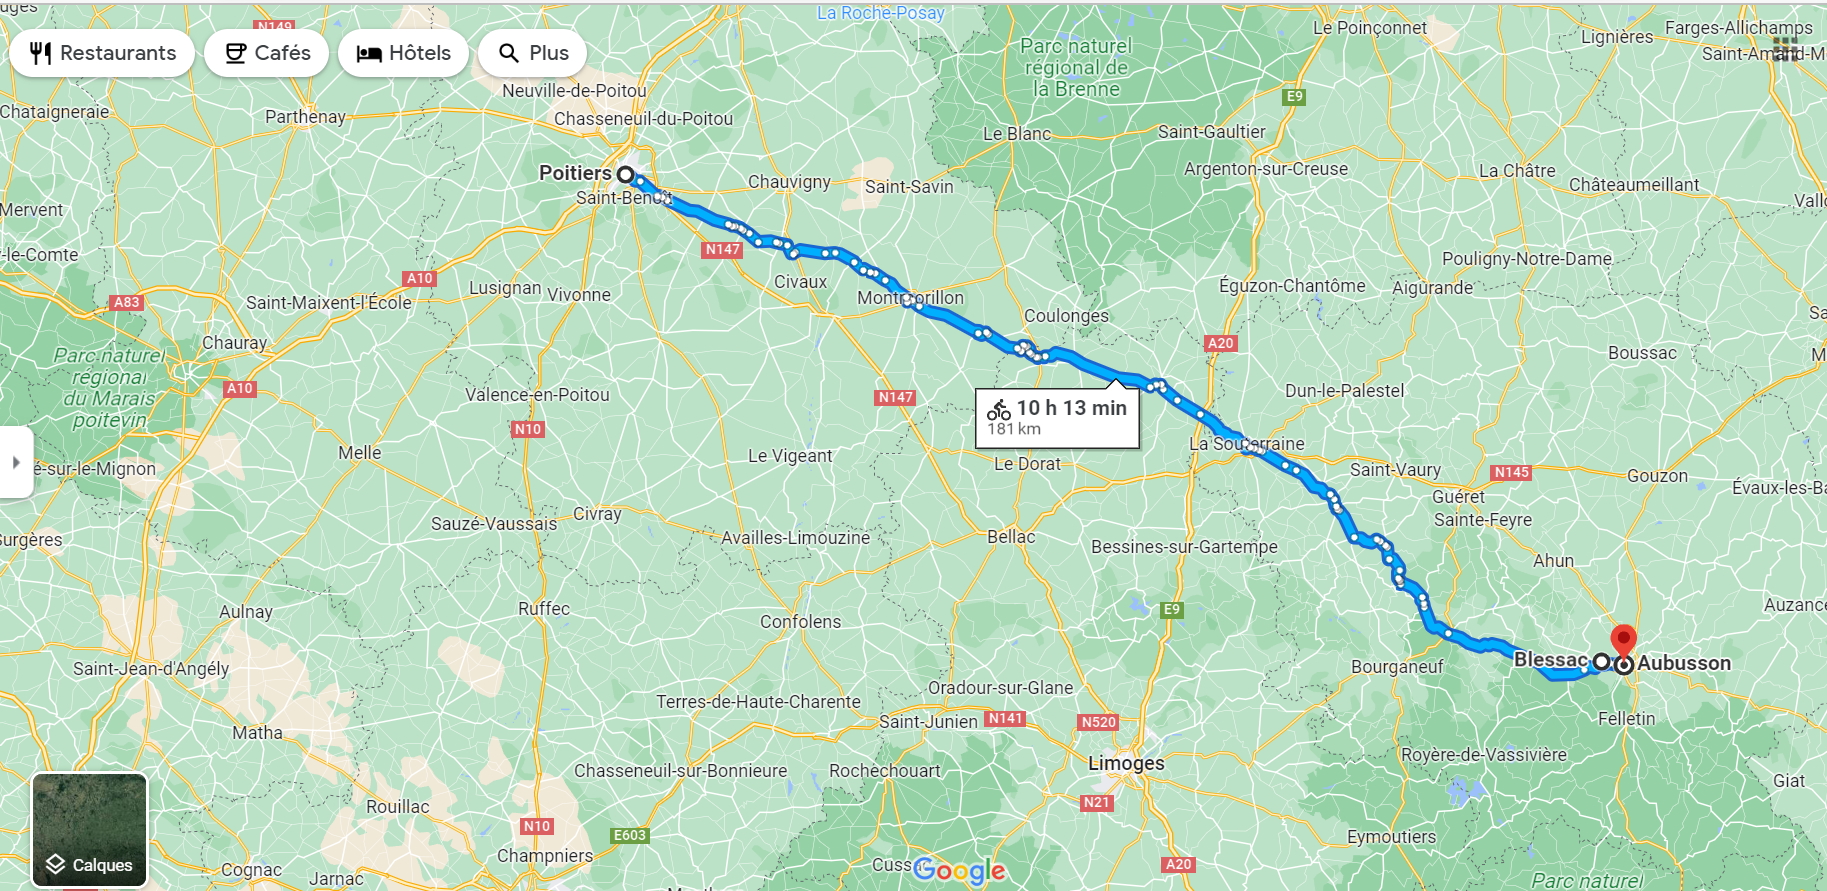The height and width of the screenshot is (891, 1827).
Task: Click the cycling route duration box
Action: pyautogui.click(x=1057, y=418)
